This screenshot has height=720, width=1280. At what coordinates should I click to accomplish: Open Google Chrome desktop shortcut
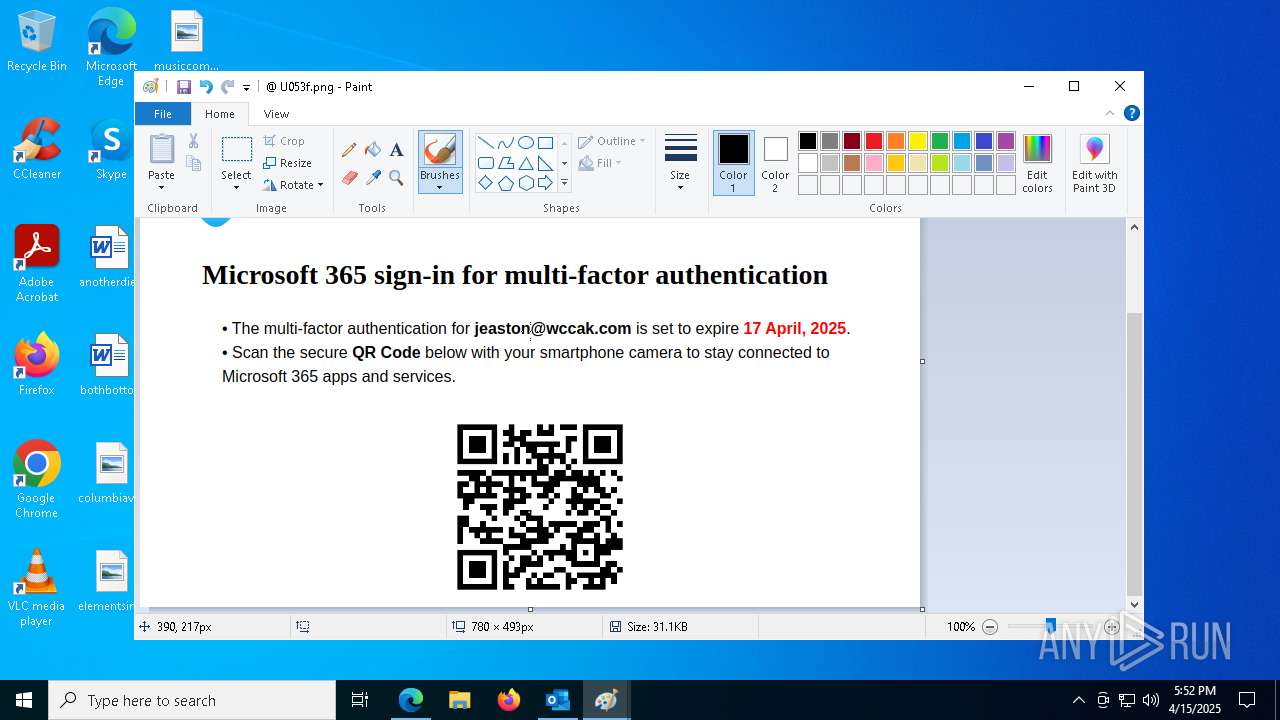[37, 480]
